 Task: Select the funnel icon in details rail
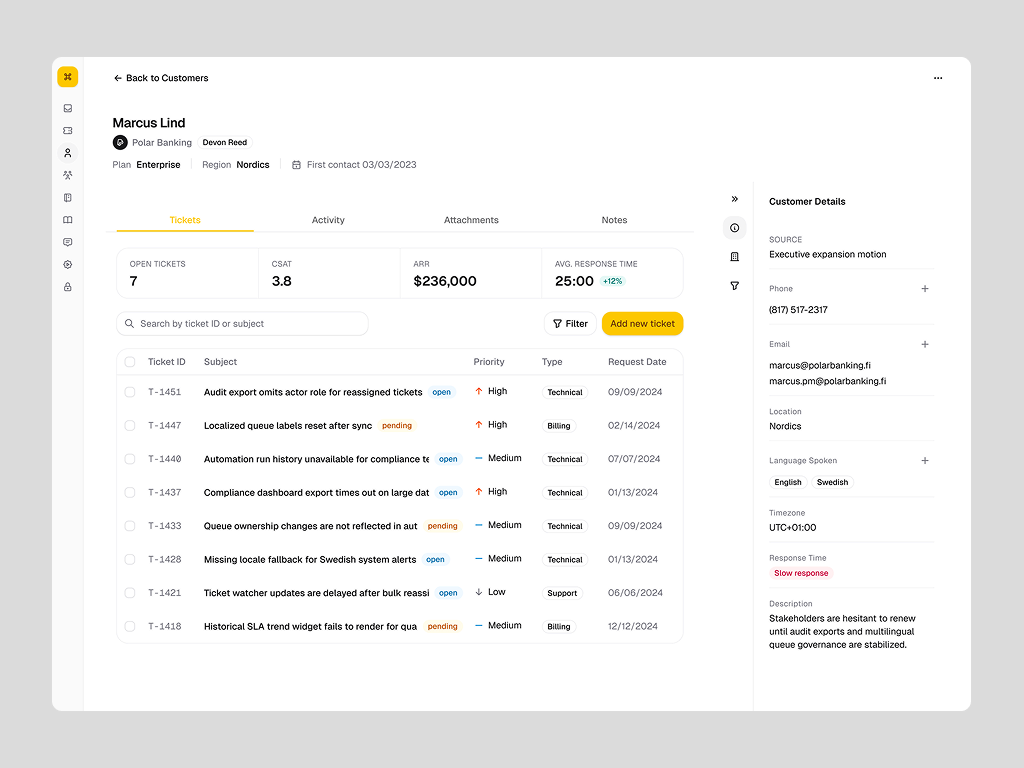coord(735,285)
